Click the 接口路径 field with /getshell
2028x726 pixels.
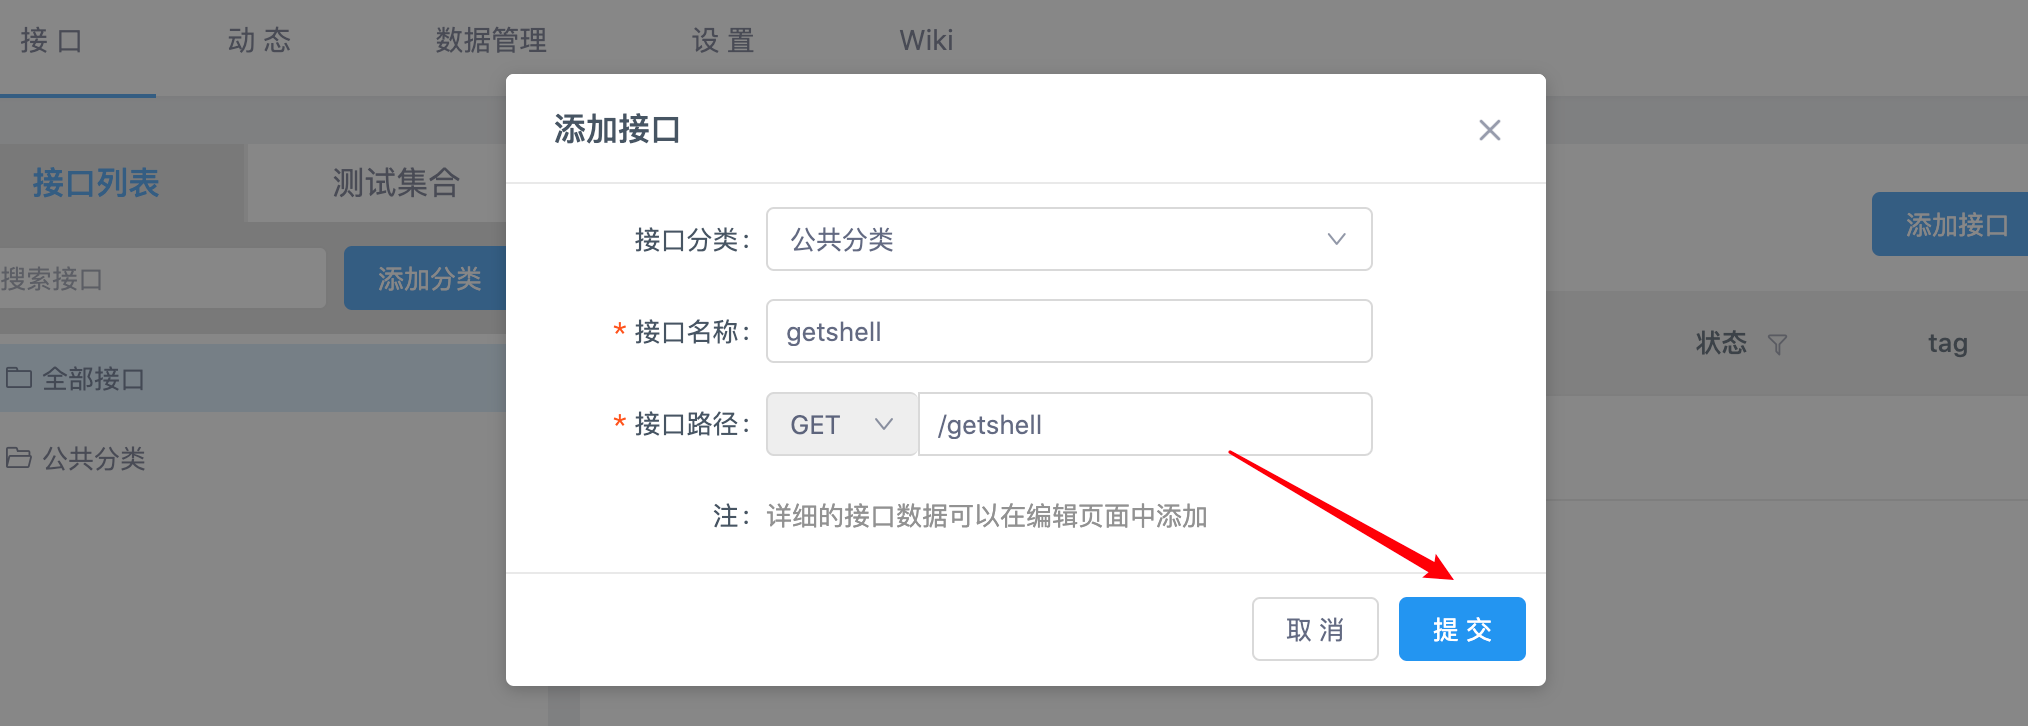click(x=1144, y=424)
